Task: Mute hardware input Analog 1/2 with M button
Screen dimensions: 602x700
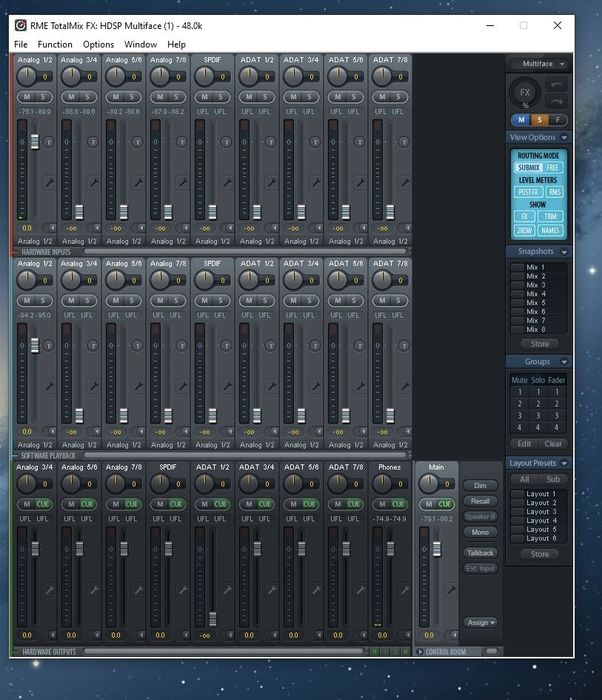Action: (27, 97)
